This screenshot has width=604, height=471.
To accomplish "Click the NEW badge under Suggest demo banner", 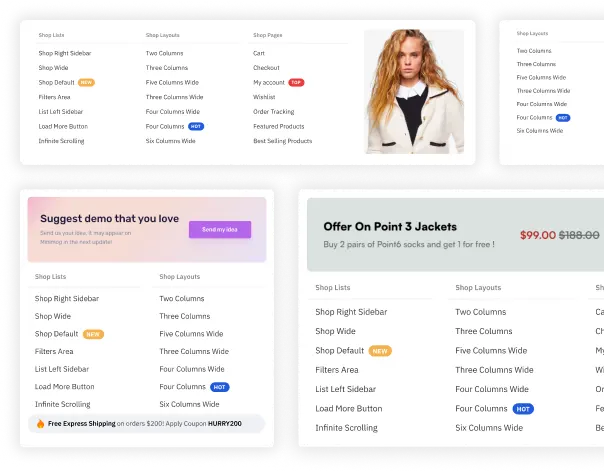I will coord(93,334).
